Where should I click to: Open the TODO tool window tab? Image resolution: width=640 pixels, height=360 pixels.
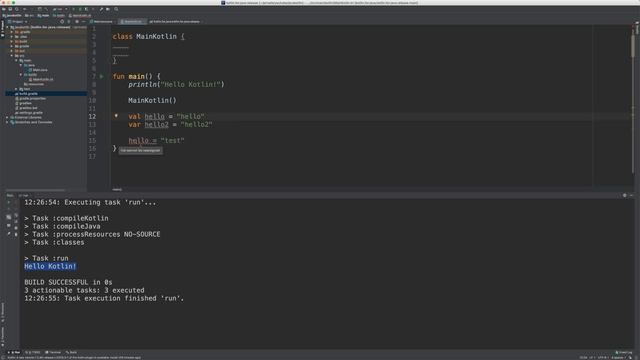pyautogui.click(x=33, y=352)
